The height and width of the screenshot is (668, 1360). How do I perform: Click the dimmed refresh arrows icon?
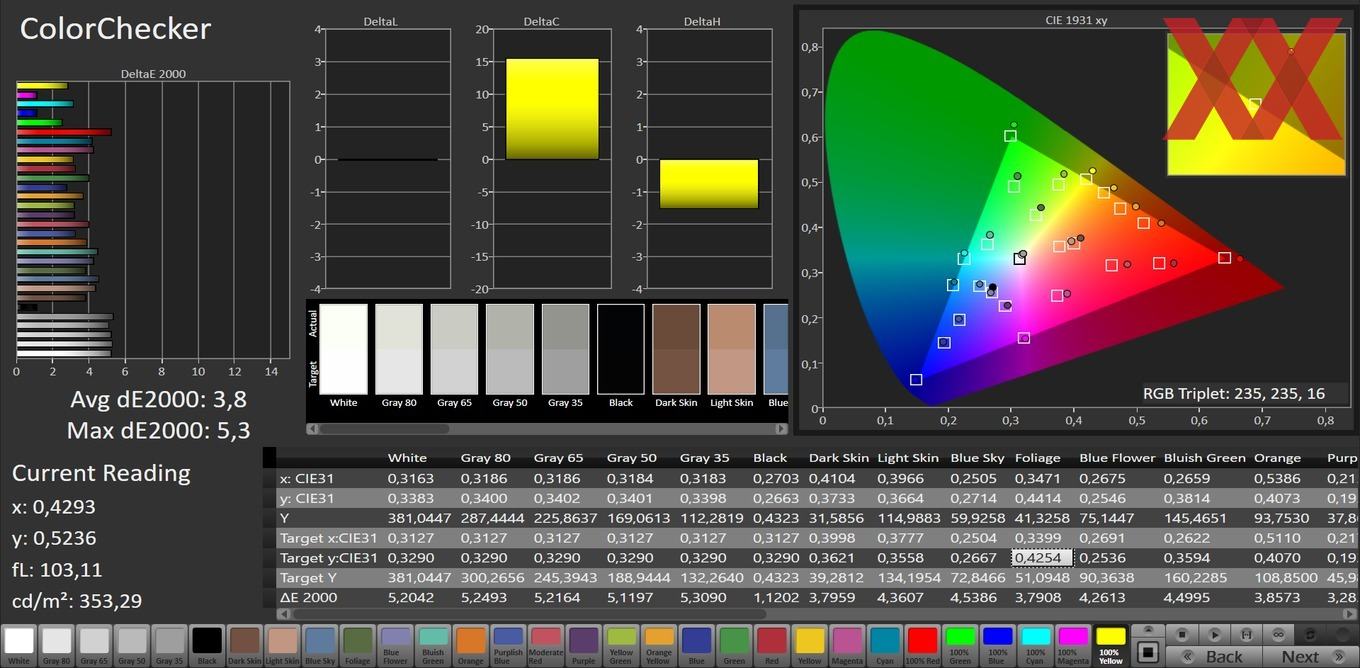(x=1310, y=634)
